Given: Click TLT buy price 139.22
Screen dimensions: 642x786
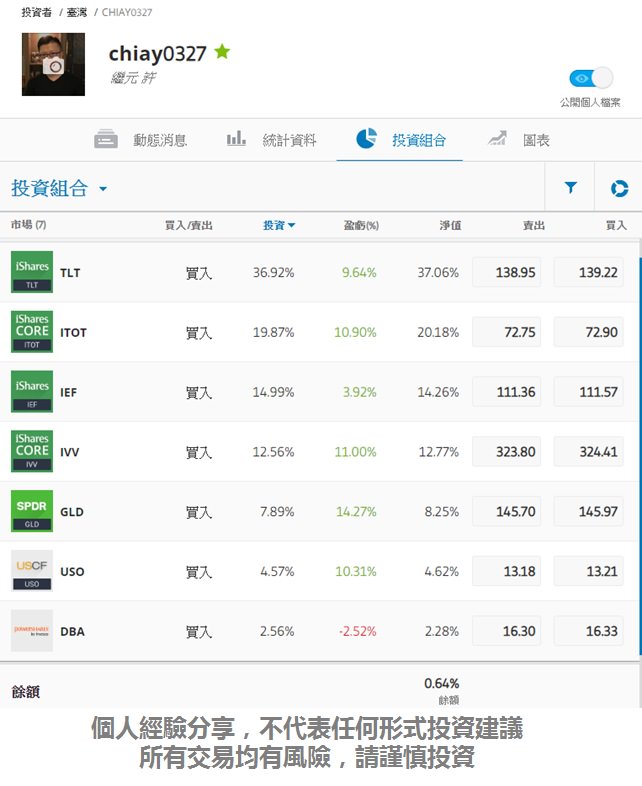Looking at the screenshot, I should click(589, 272).
